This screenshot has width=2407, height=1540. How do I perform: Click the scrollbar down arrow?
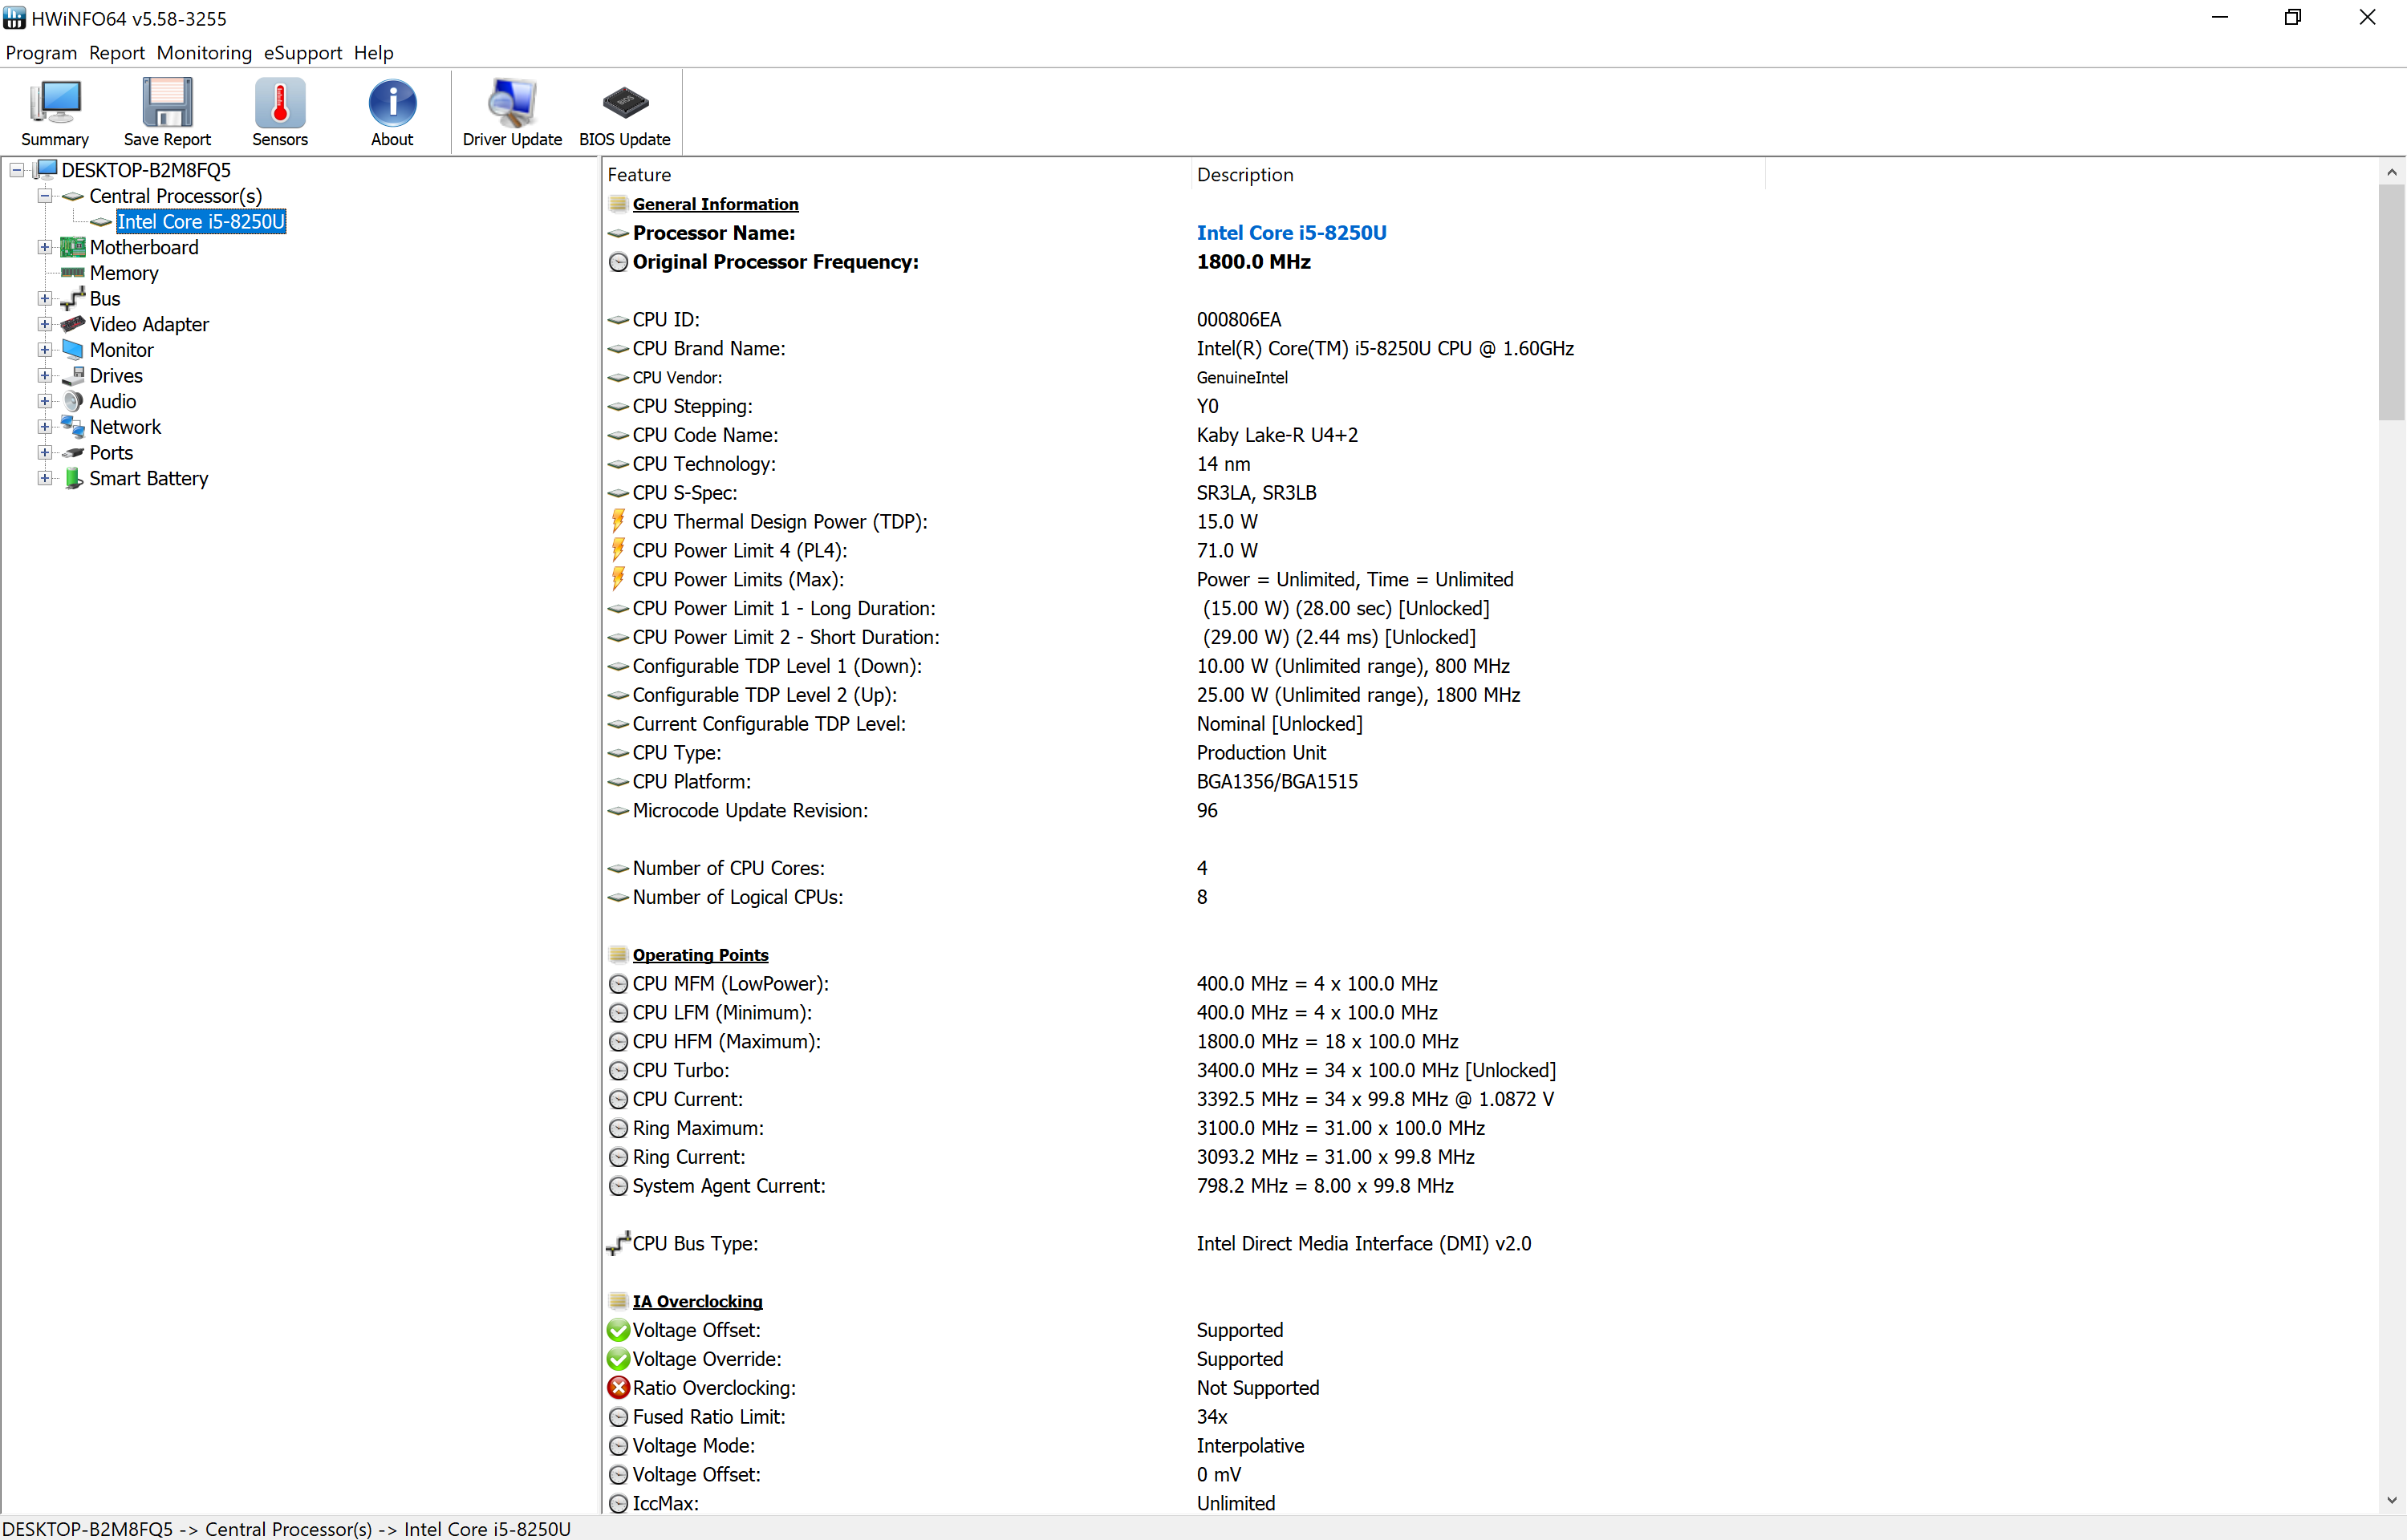click(2391, 1500)
